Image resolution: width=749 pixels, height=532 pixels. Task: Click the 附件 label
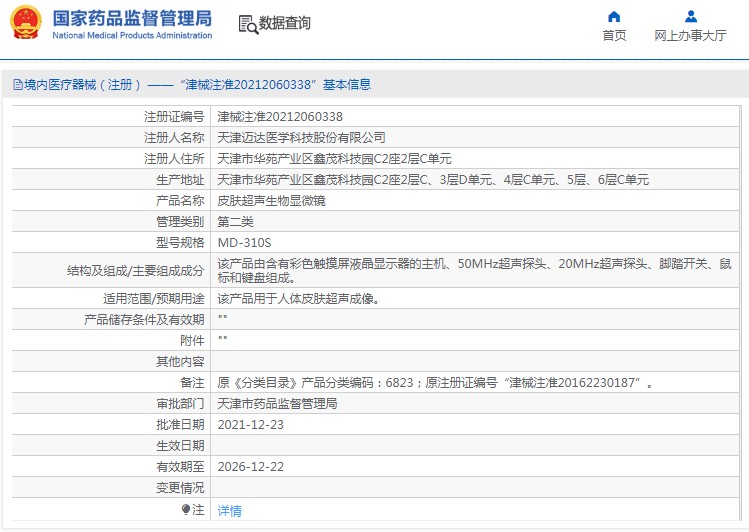(192, 340)
